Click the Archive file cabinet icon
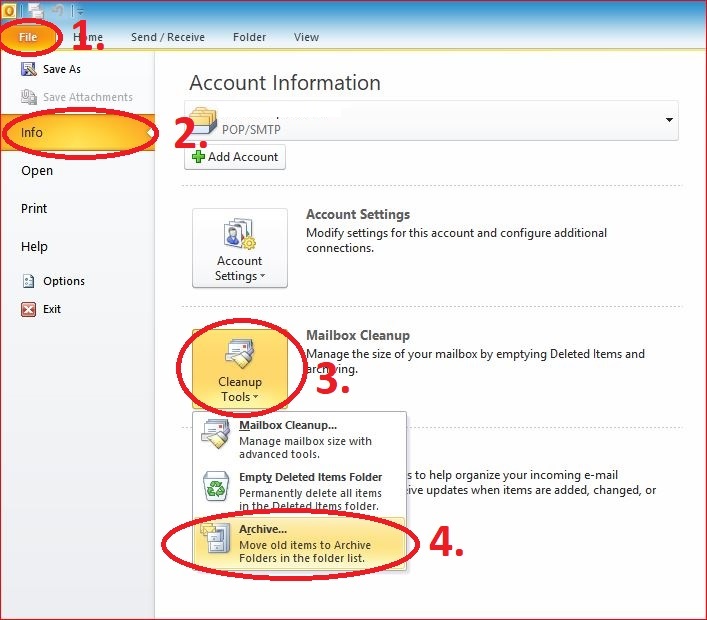707x620 pixels. (216, 538)
